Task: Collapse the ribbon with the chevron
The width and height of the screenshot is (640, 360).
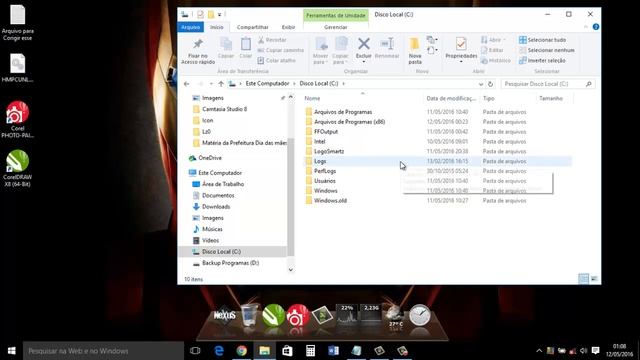Action: coord(586,27)
